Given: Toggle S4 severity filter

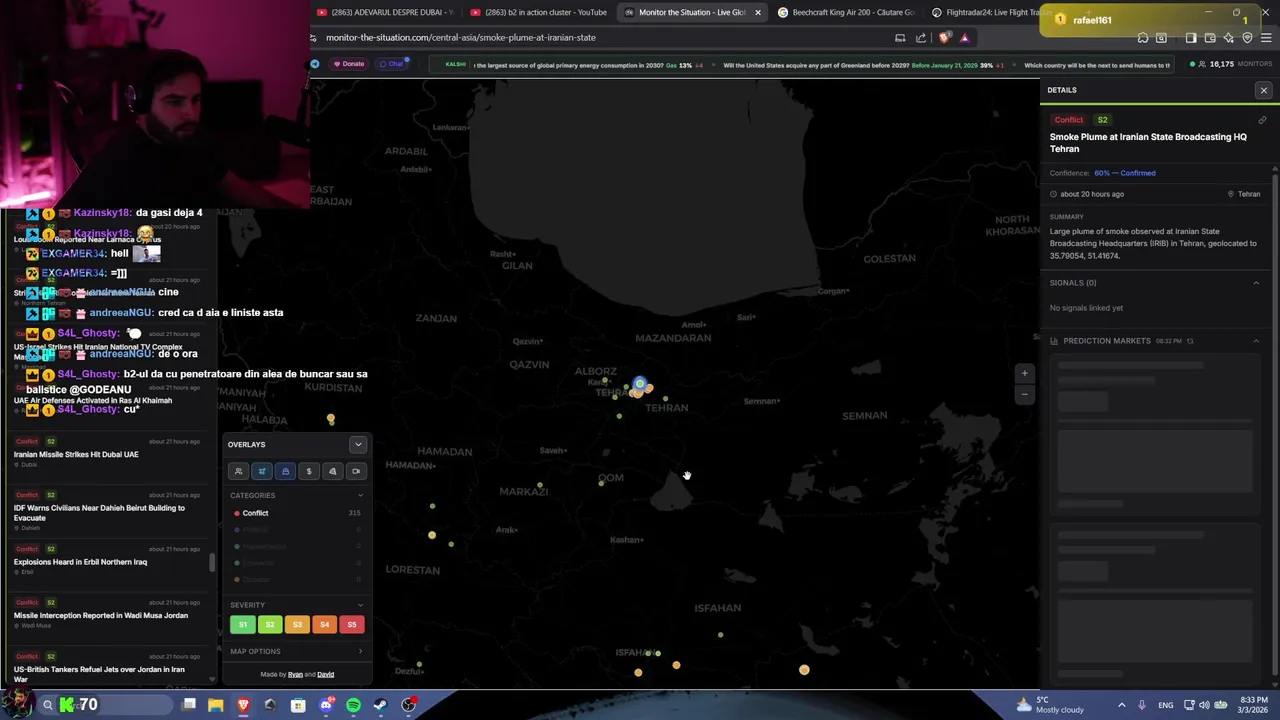Looking at the screenshot, I should point(324,624).
